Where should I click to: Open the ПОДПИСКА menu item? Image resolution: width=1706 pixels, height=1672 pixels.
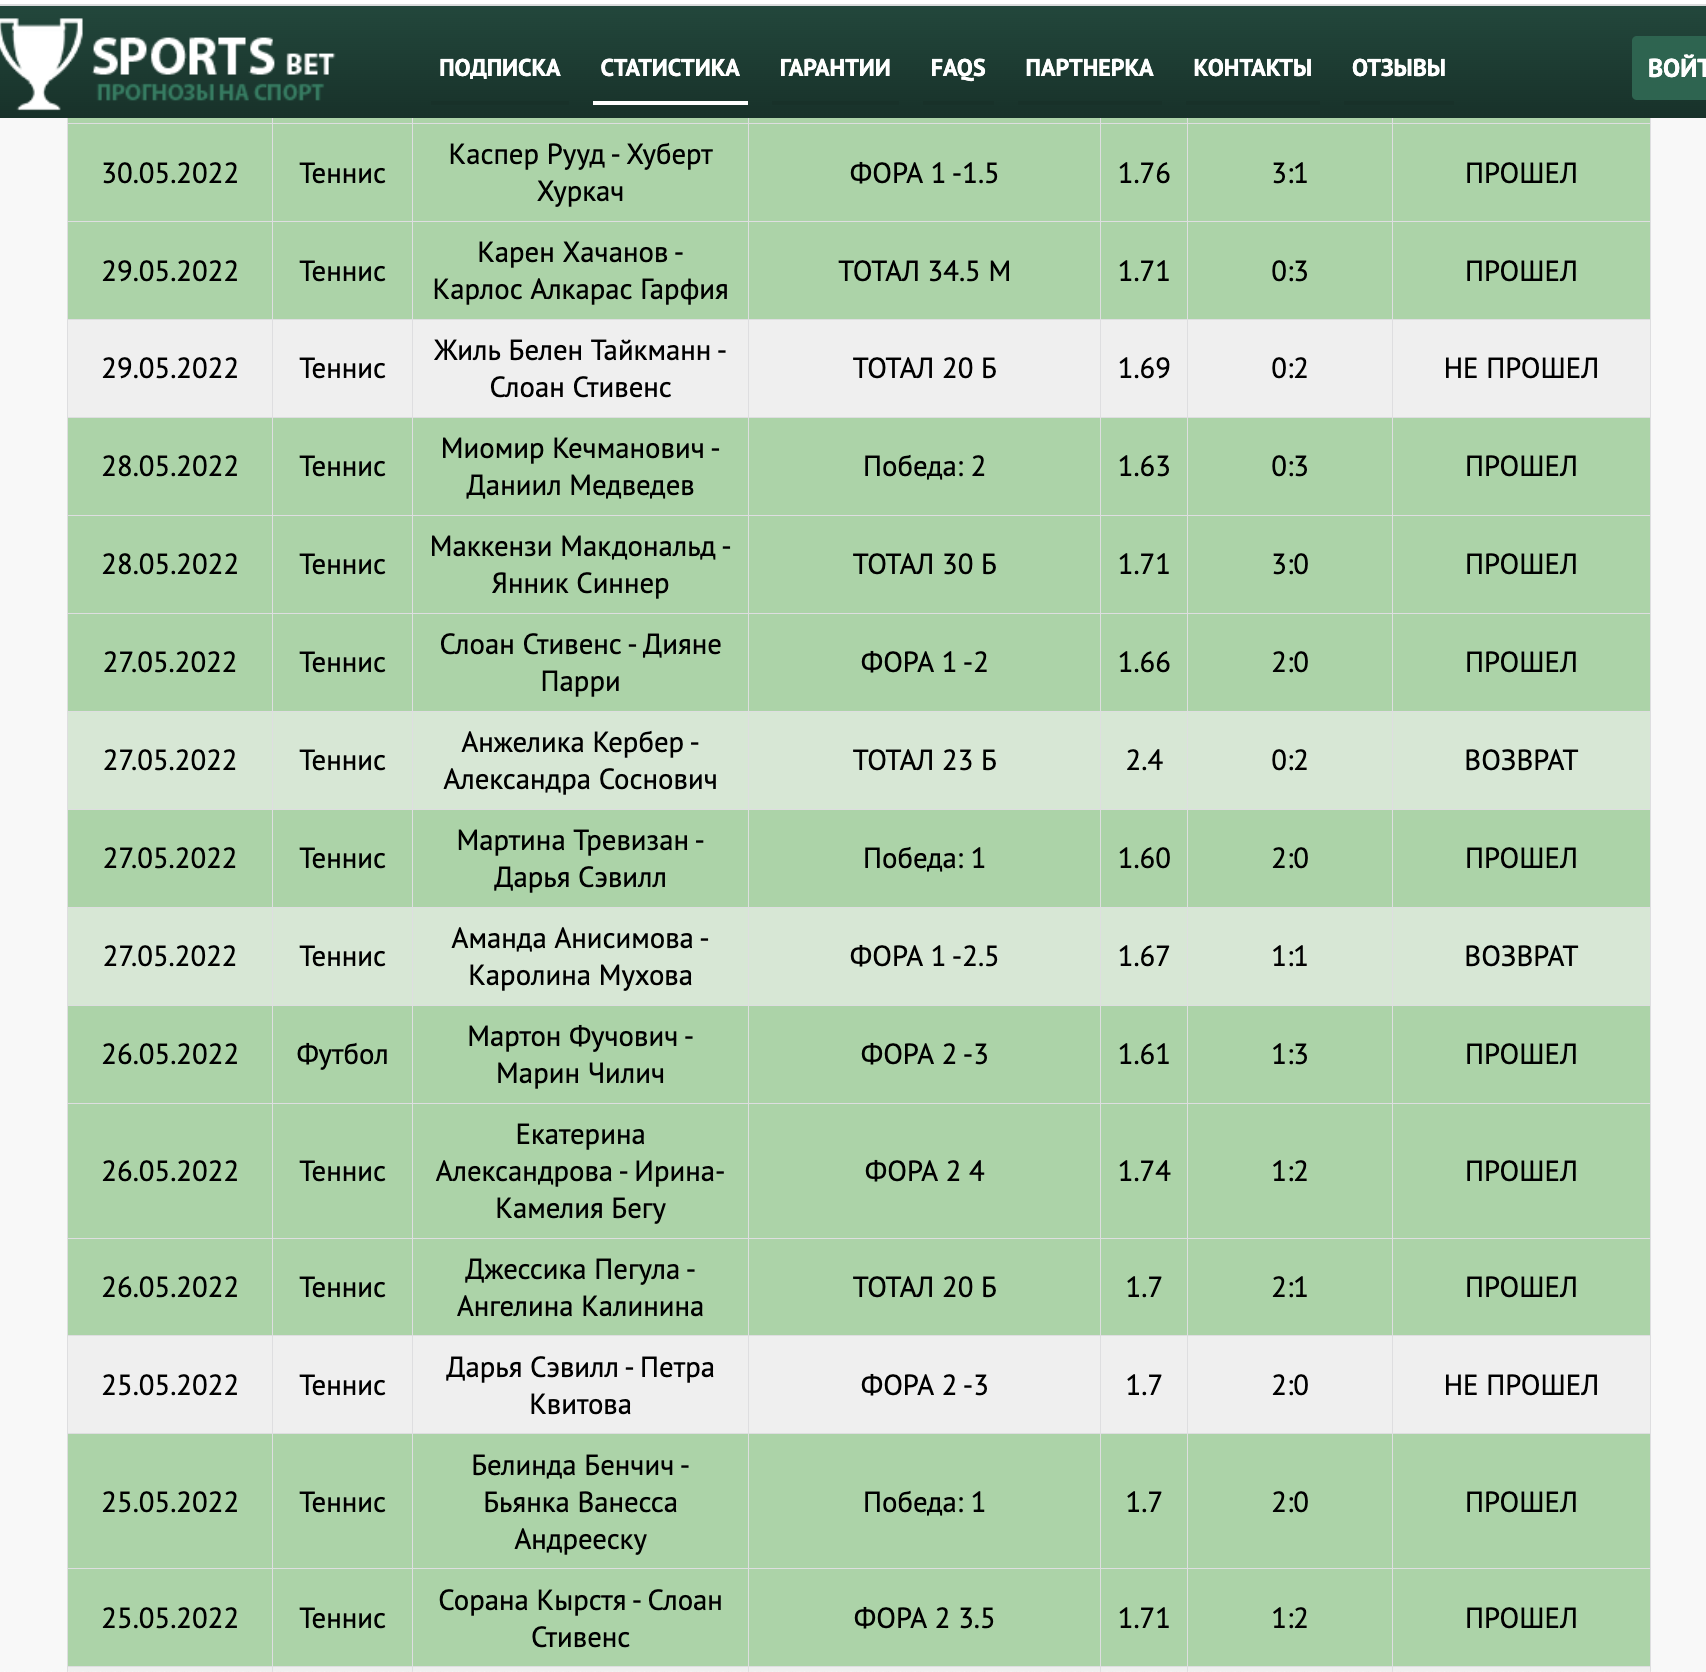pyautogui.click(x=499, y=68)
